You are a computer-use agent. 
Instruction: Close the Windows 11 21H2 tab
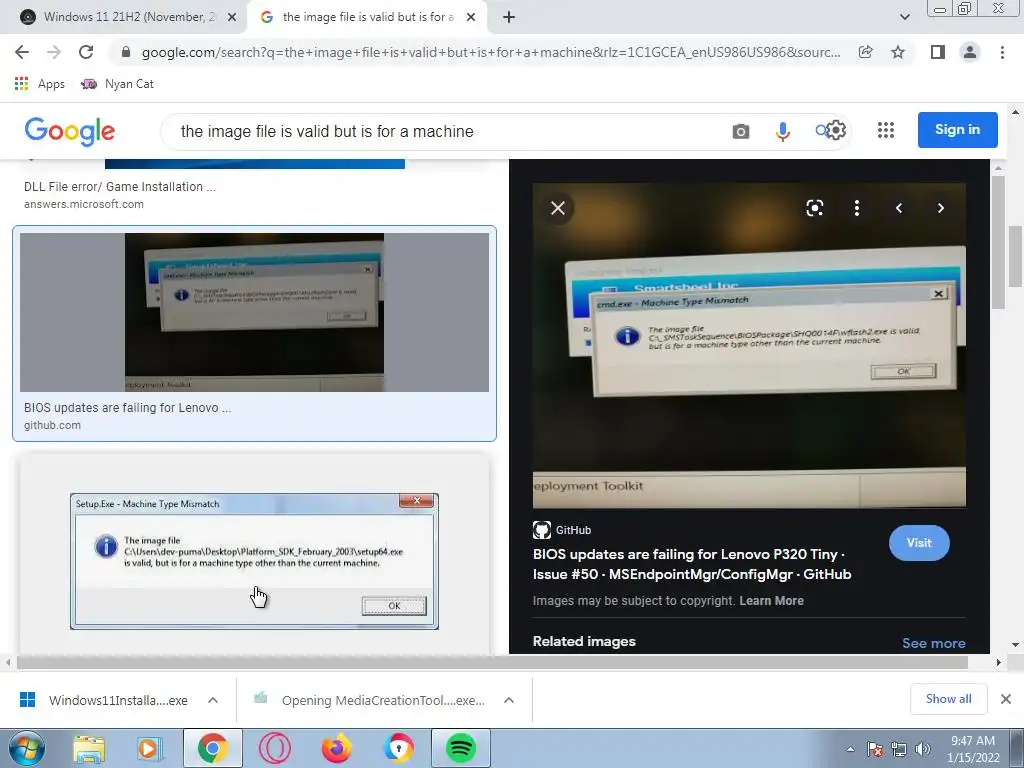(232, 18)
